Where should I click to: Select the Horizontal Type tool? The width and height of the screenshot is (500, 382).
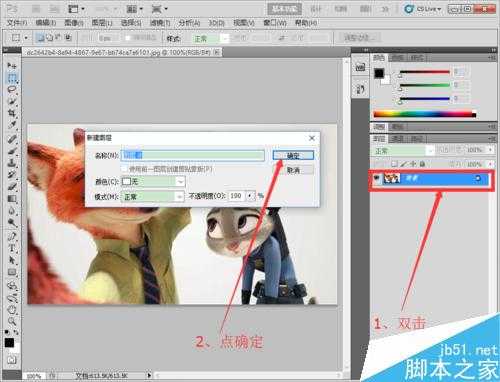pyautogui.click(x=12, y=248)
